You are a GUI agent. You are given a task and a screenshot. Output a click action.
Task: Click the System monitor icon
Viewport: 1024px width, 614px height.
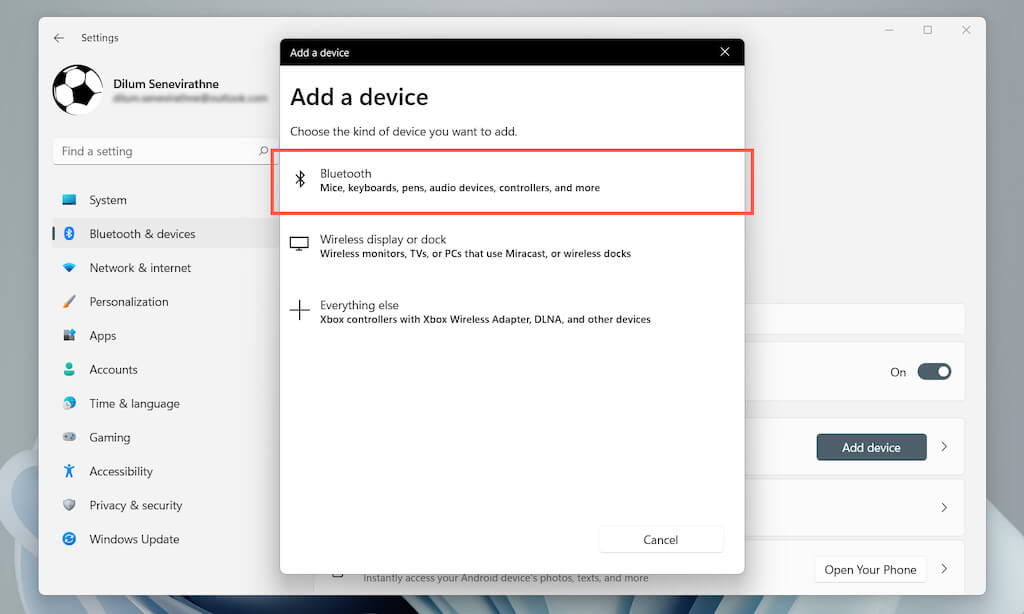[69, 200]
